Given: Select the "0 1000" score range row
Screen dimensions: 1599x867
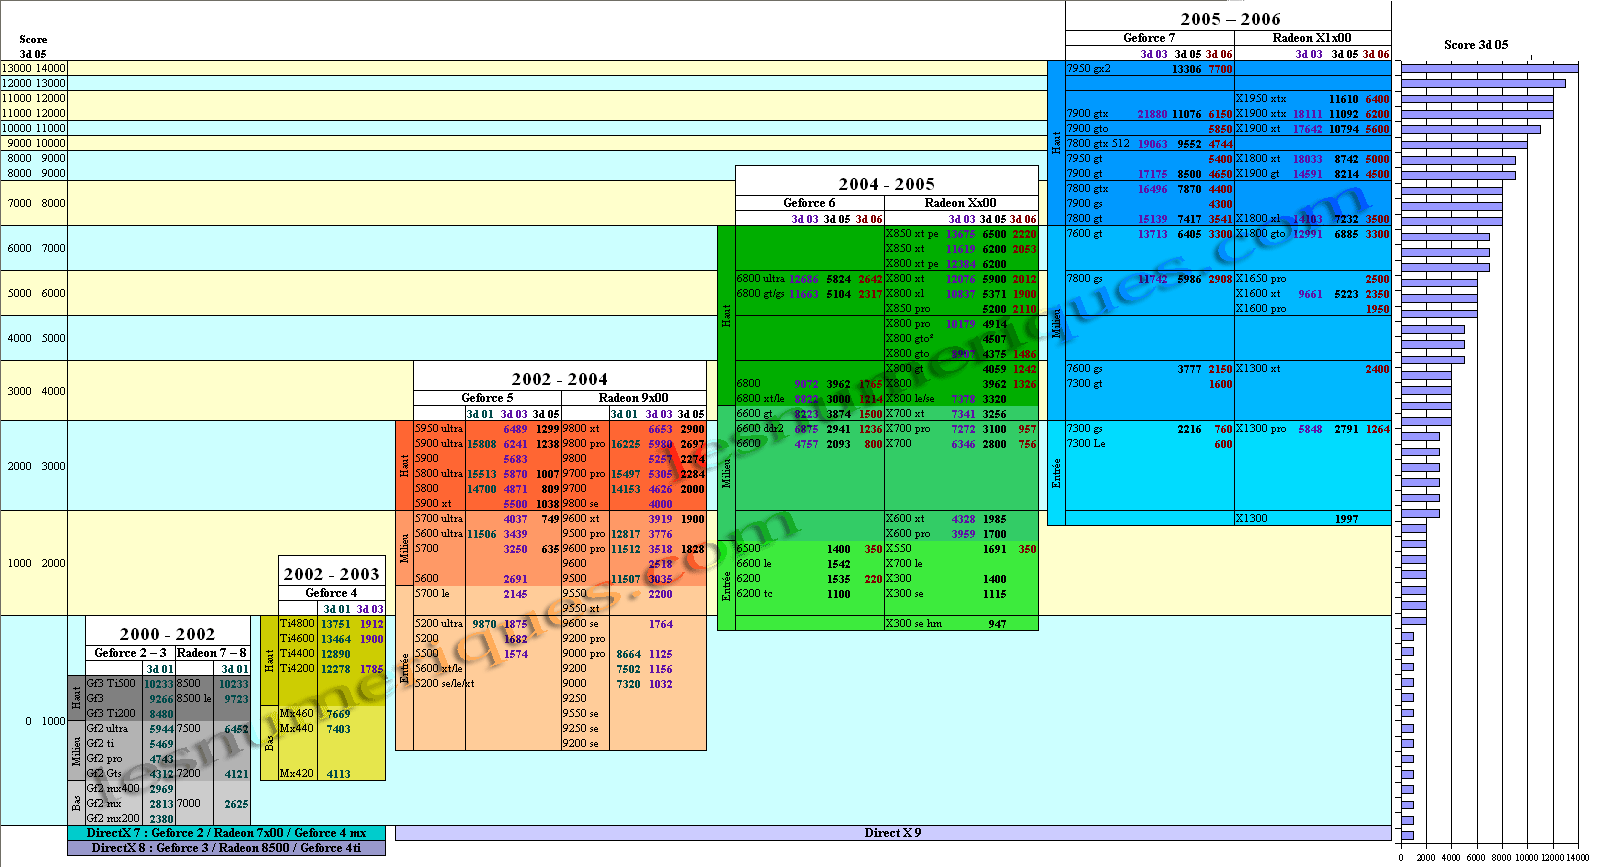Looking at the screenshot, I should 33,721.
